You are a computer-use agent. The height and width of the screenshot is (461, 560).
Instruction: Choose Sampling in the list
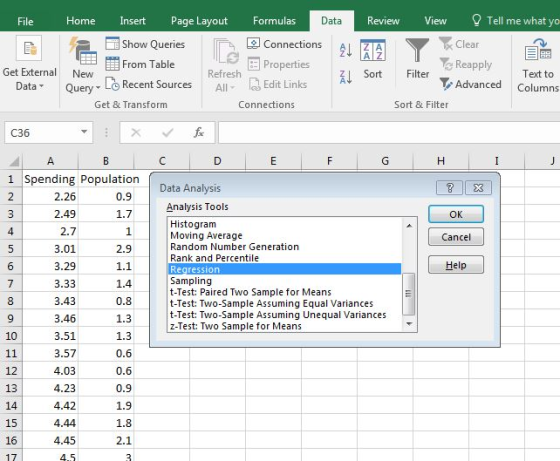pyautogui.click(x=285, y=281)
